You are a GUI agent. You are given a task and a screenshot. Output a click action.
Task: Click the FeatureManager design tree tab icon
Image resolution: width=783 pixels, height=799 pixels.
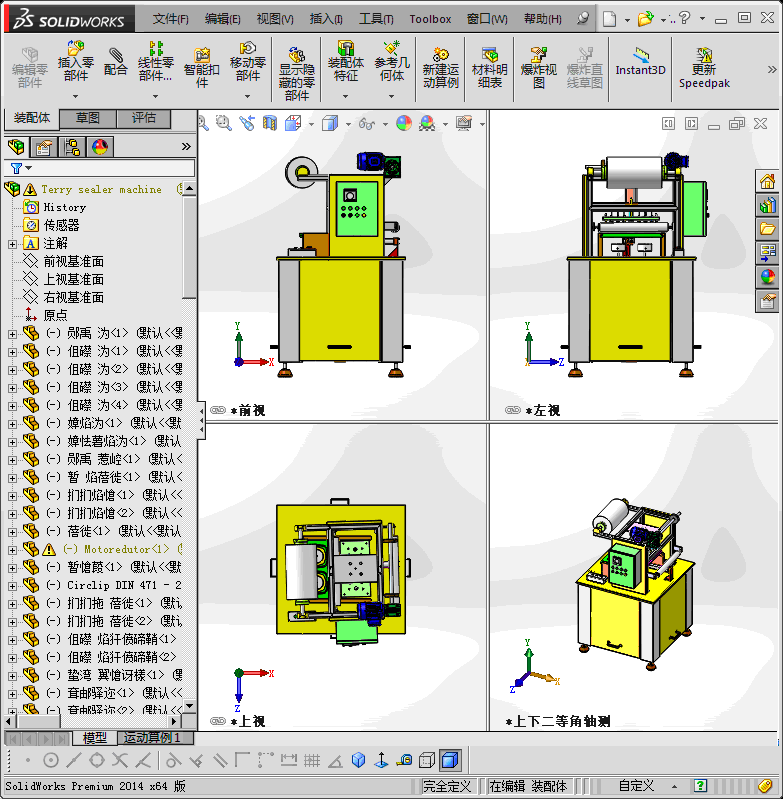pyautogui.click(x=16, y=147)
